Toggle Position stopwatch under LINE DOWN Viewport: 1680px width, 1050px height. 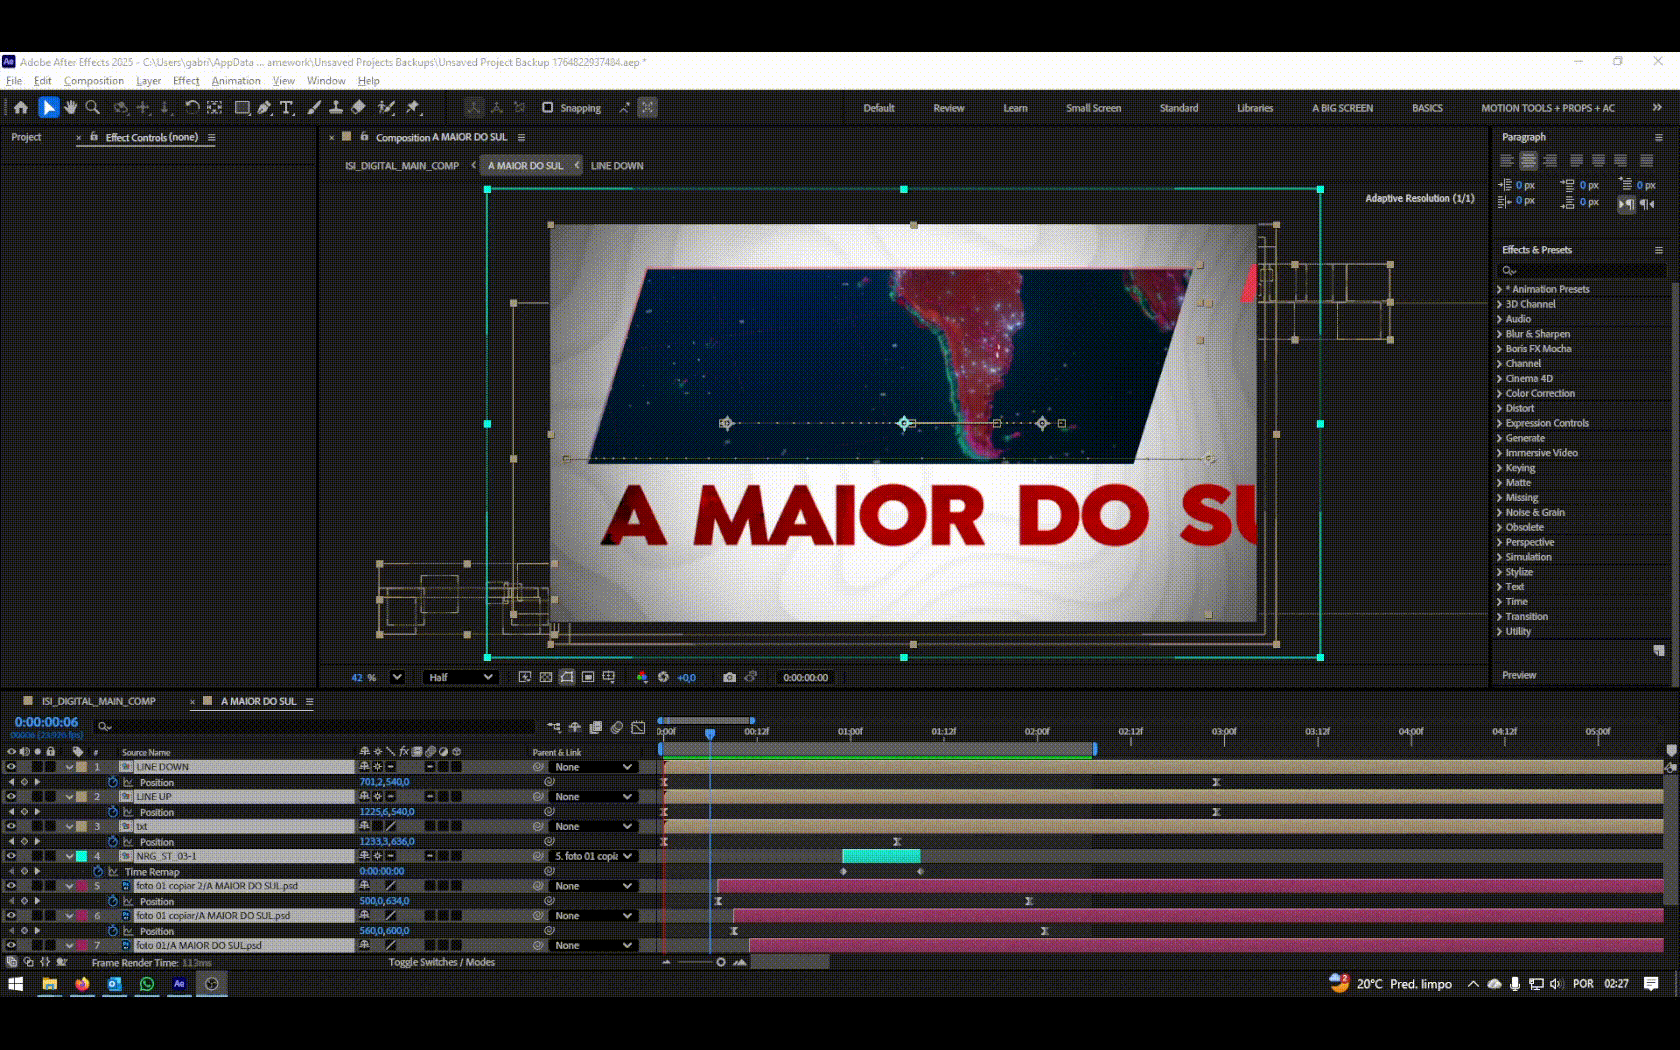point(113,782)
